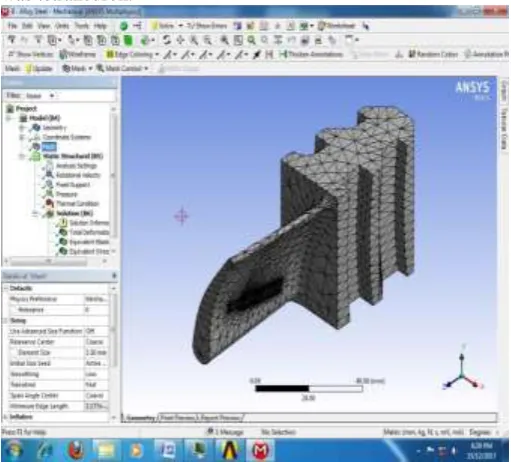Open the Edit menu
The width and height of the screenshot is (511, 462).
27,26
